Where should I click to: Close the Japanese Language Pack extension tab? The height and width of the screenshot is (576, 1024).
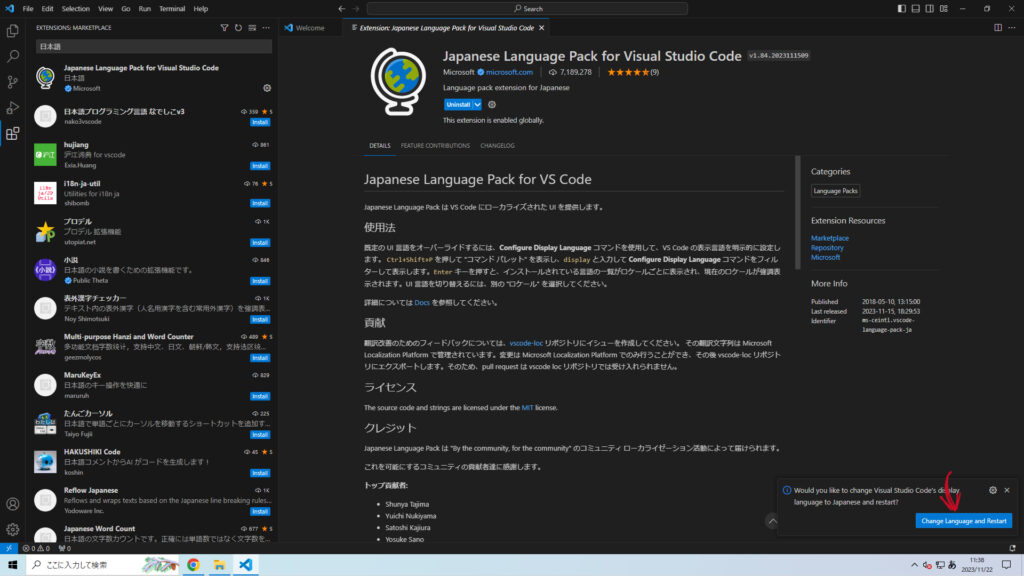[541, 28]
